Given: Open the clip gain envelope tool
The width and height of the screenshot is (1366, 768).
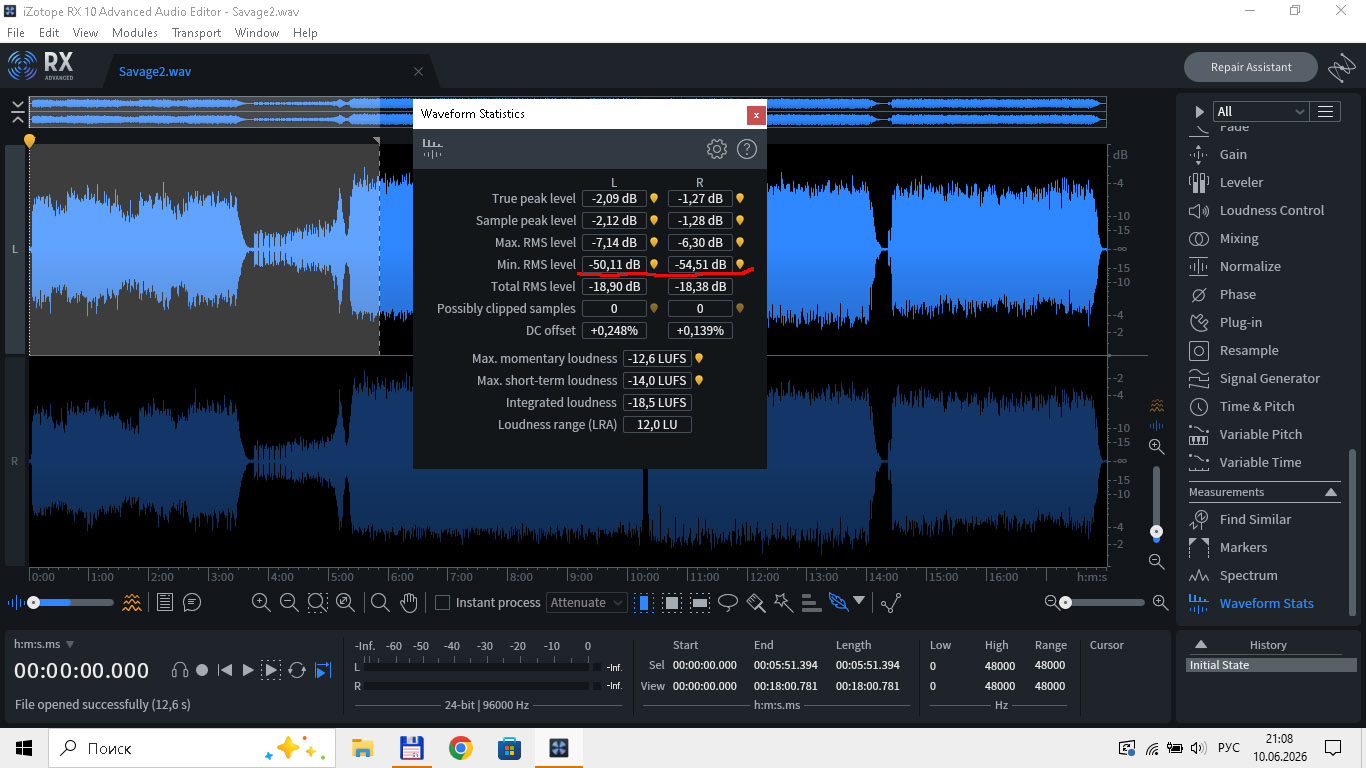Looking at the screenshot, I should click(891, 602).
